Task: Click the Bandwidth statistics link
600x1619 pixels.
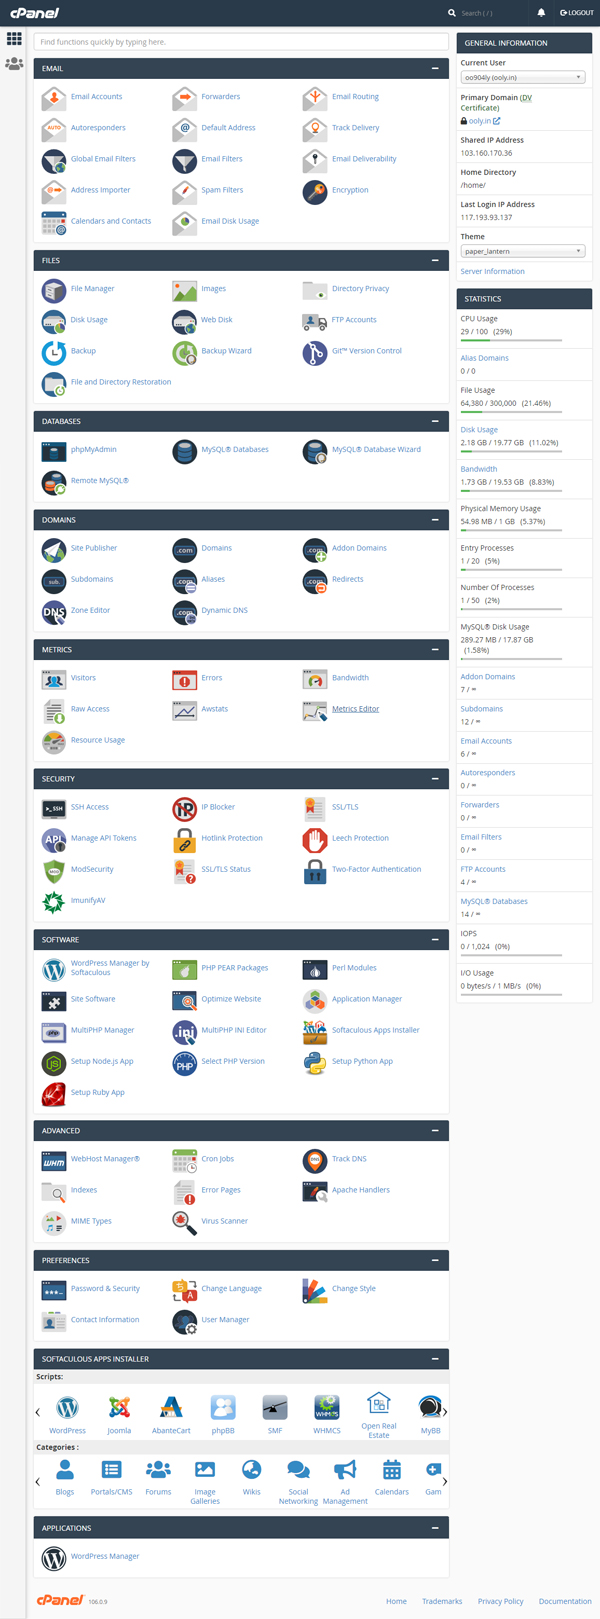Action: point(479,469)
